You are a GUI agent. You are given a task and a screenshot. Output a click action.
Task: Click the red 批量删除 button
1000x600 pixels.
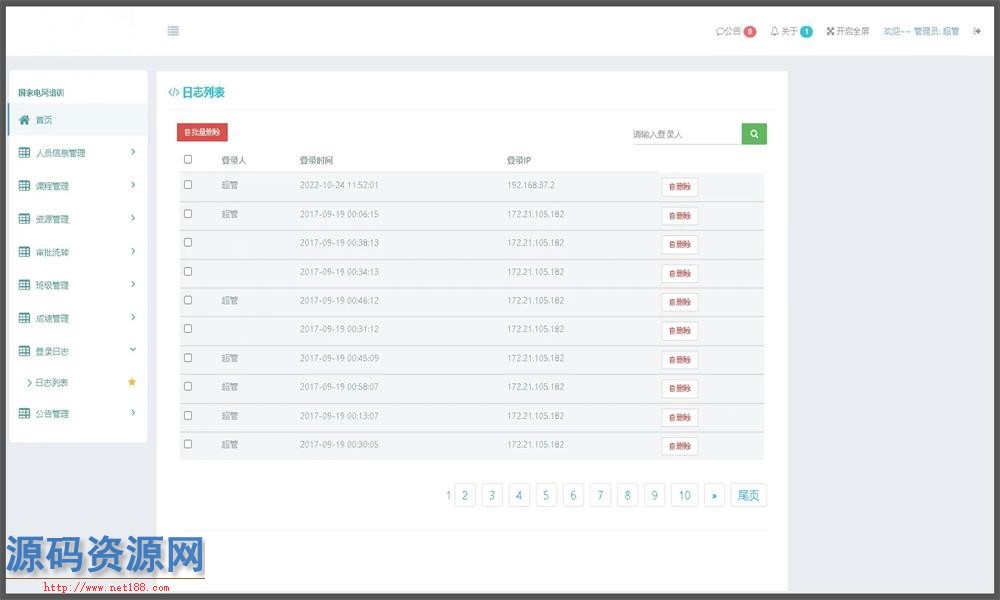pos(202,132)
